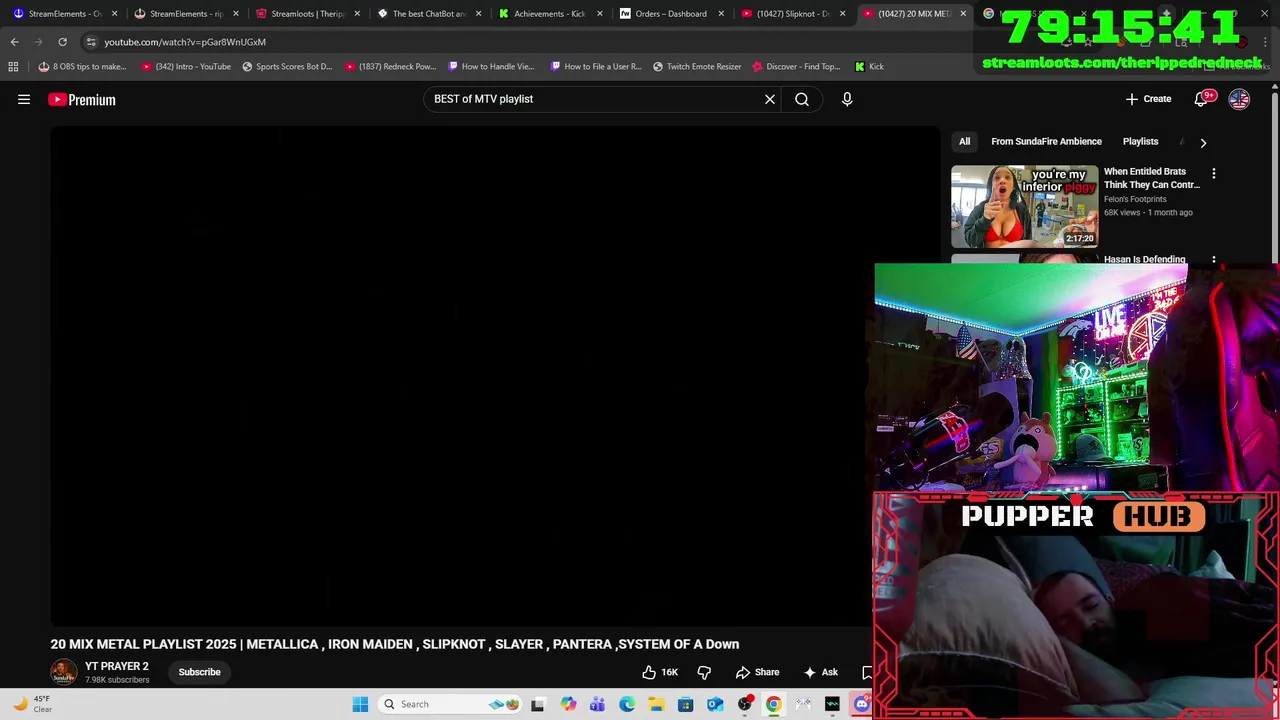Start voice search with the microphone

pos(847,99)
